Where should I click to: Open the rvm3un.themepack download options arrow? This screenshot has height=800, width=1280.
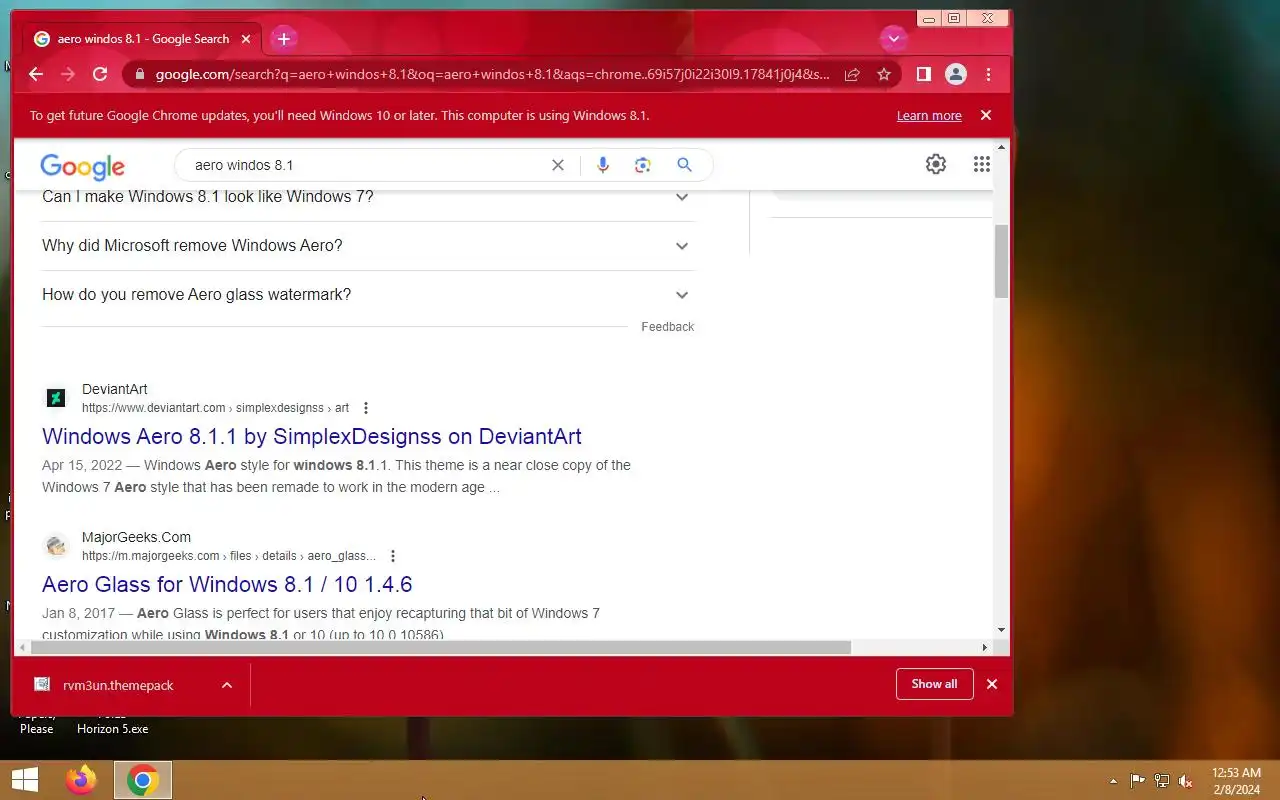tap(227, 685)
